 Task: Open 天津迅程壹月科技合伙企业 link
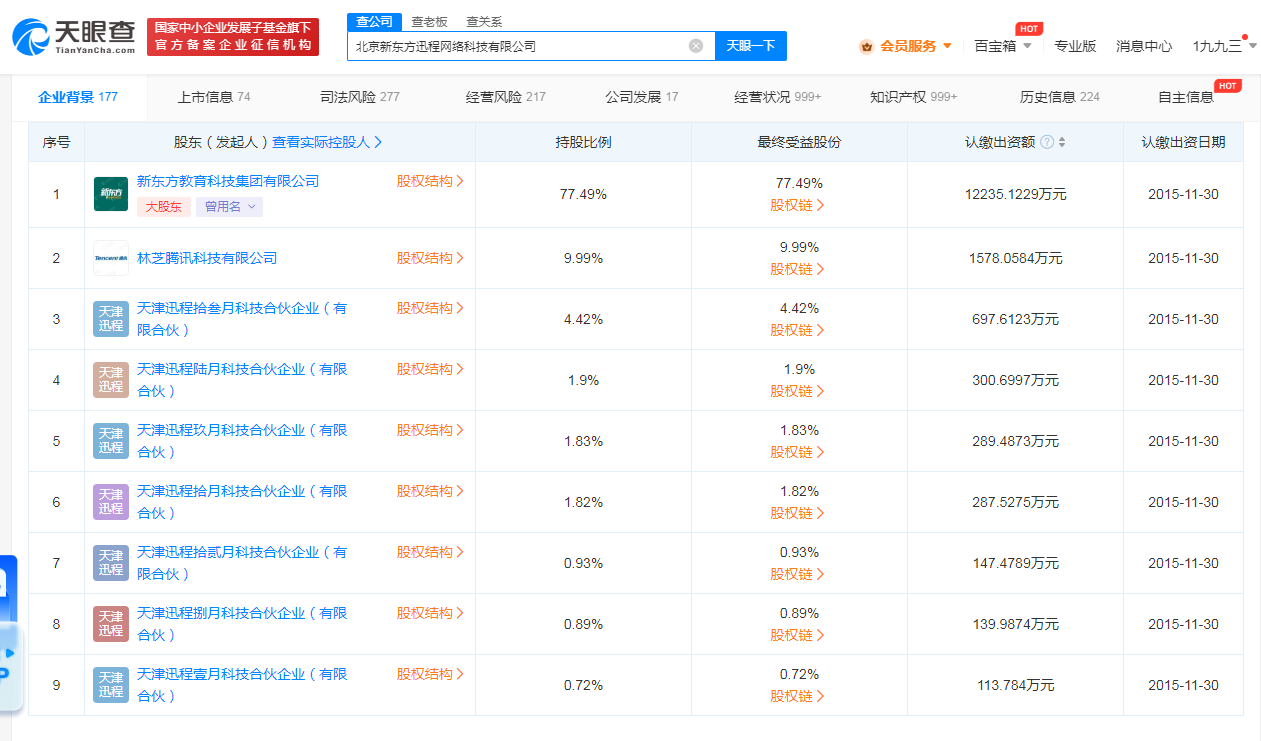[x=242, y=685]
